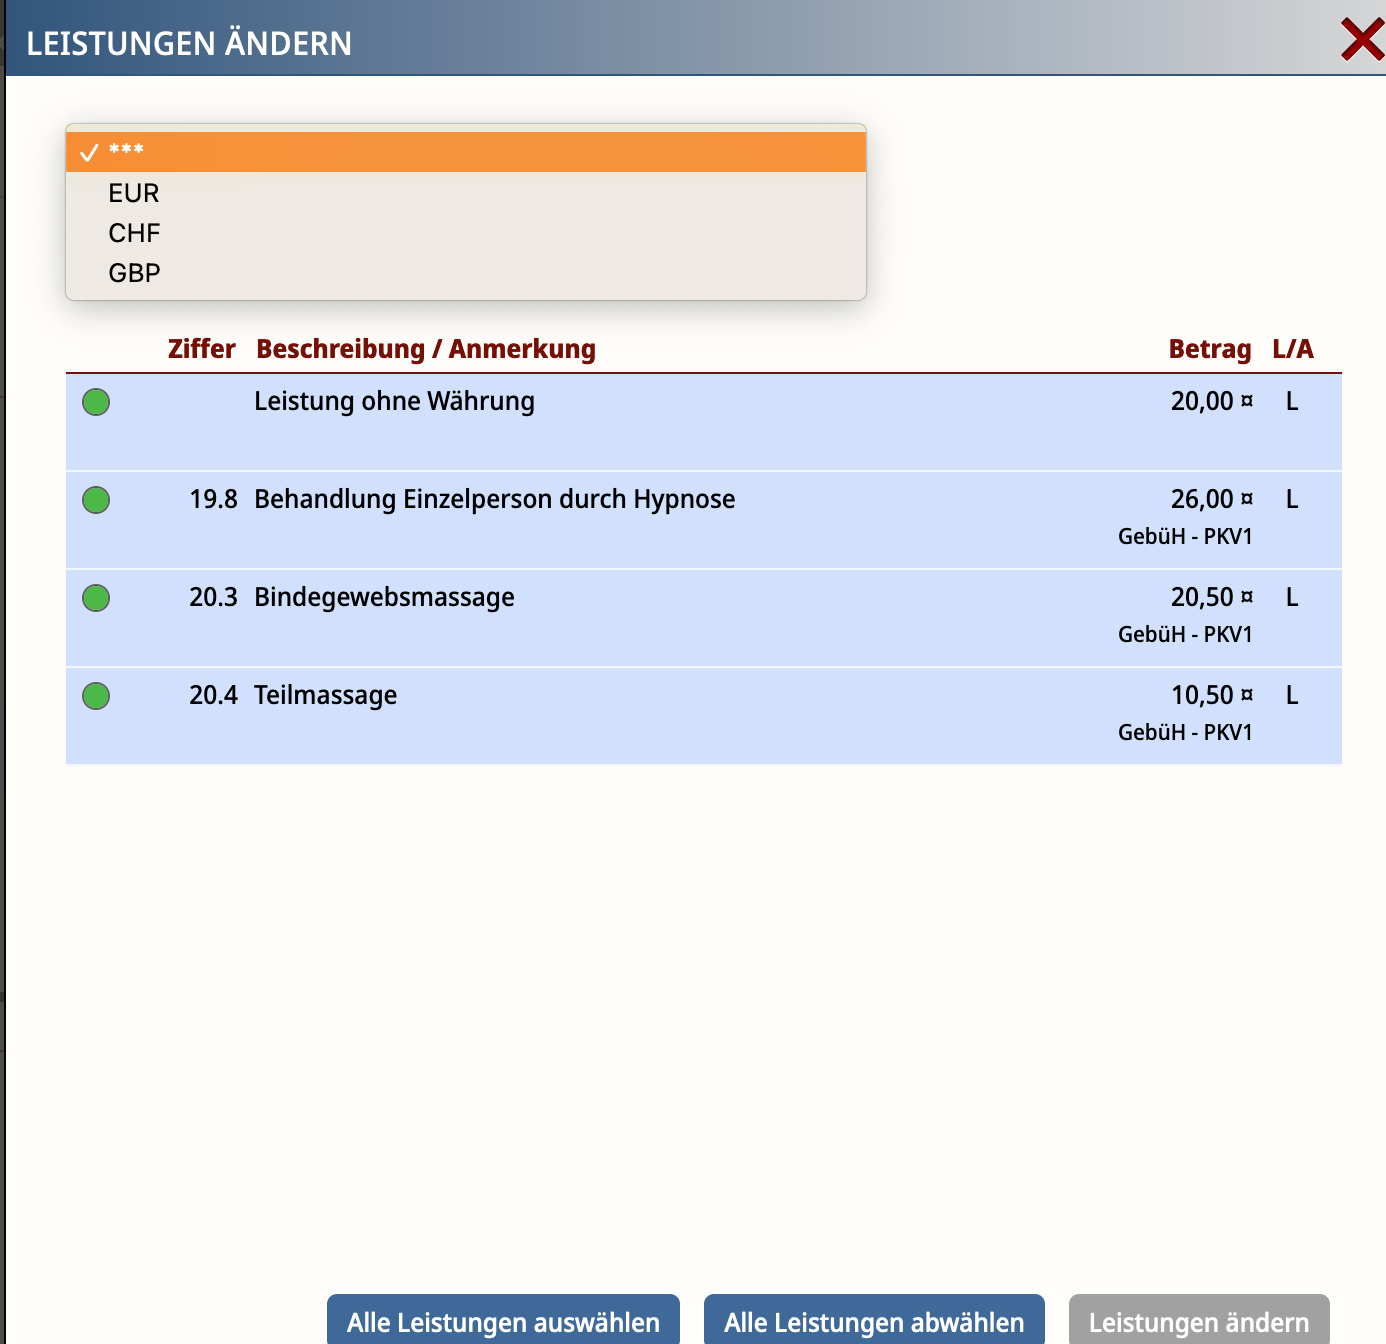Toggle green dot for Teilmassage

[96, 696]
